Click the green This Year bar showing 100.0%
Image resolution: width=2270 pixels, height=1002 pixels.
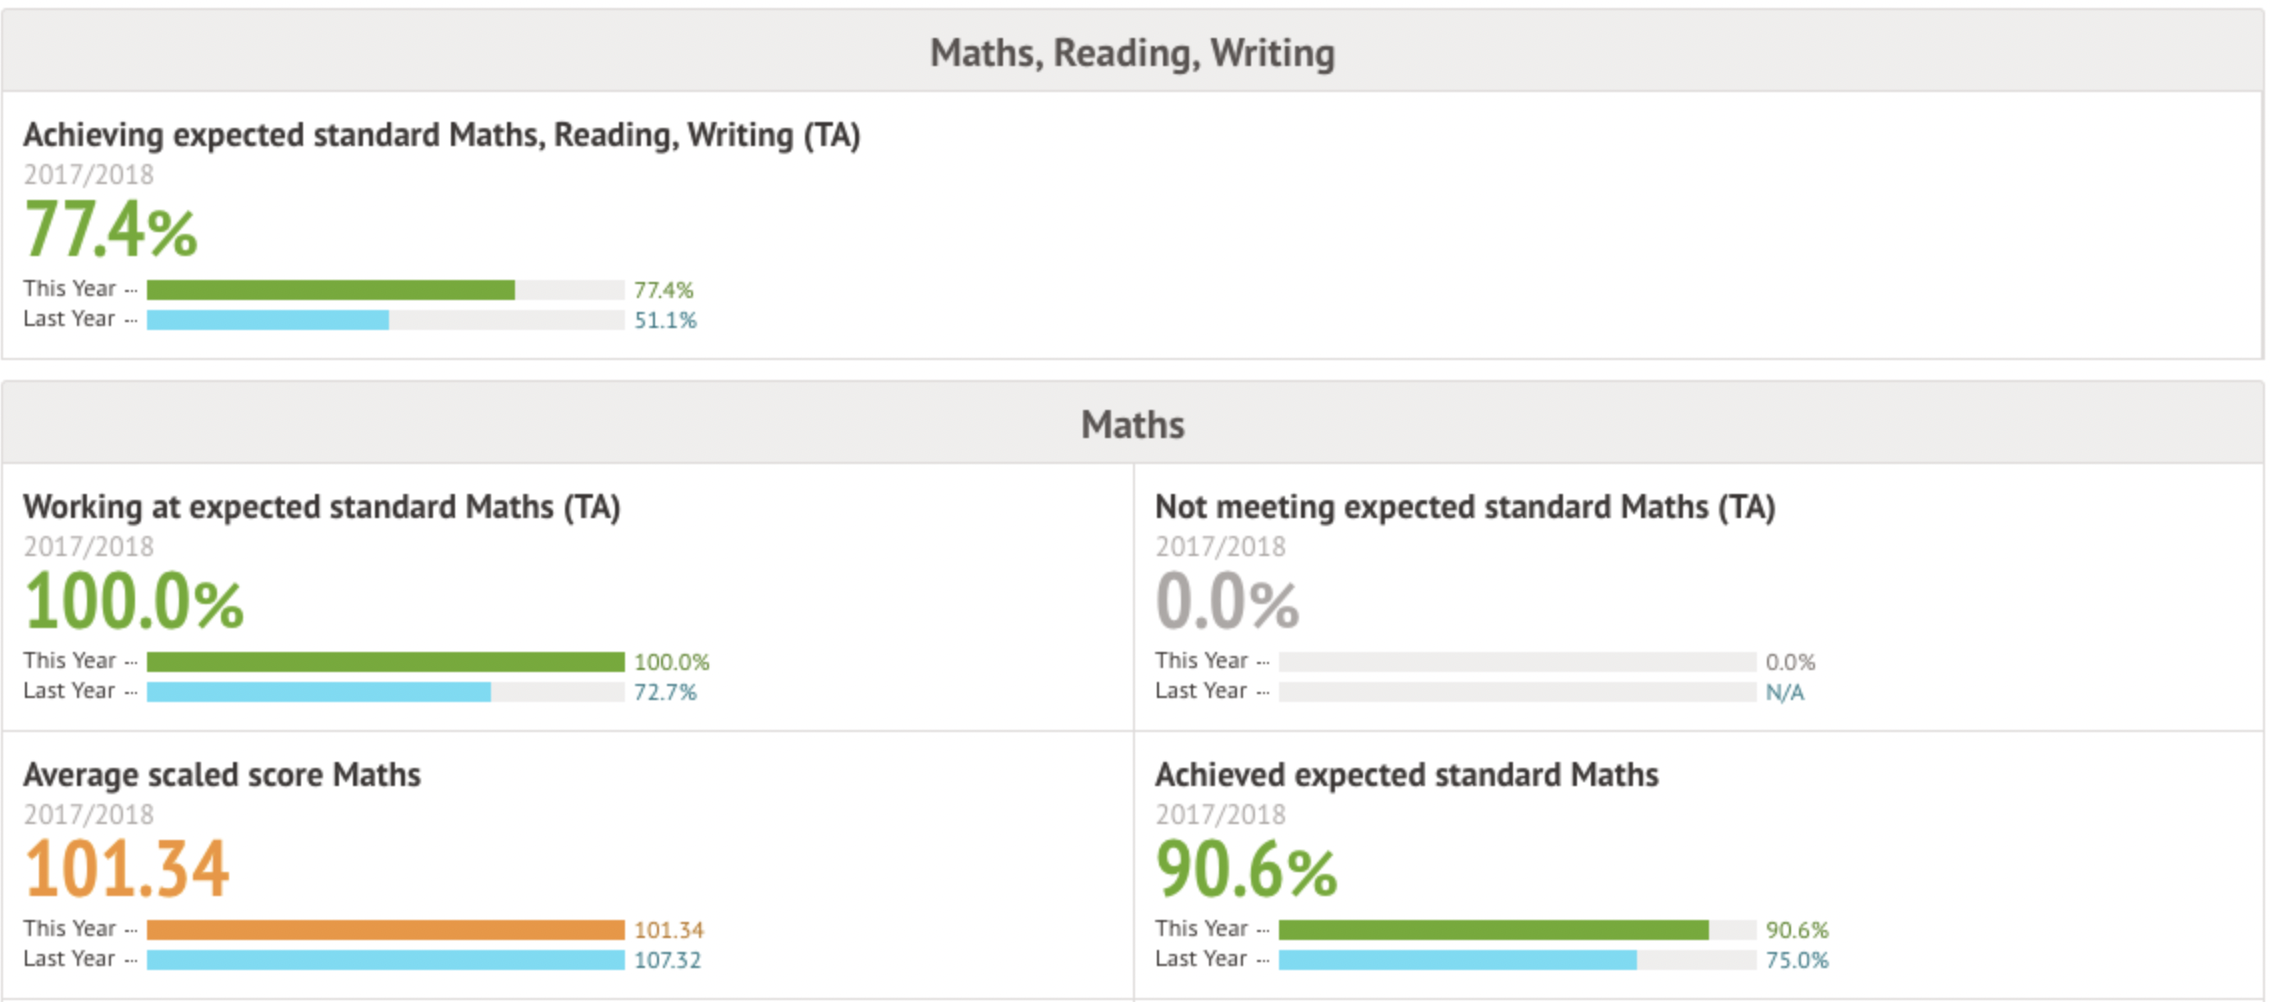tap(385, 662)
